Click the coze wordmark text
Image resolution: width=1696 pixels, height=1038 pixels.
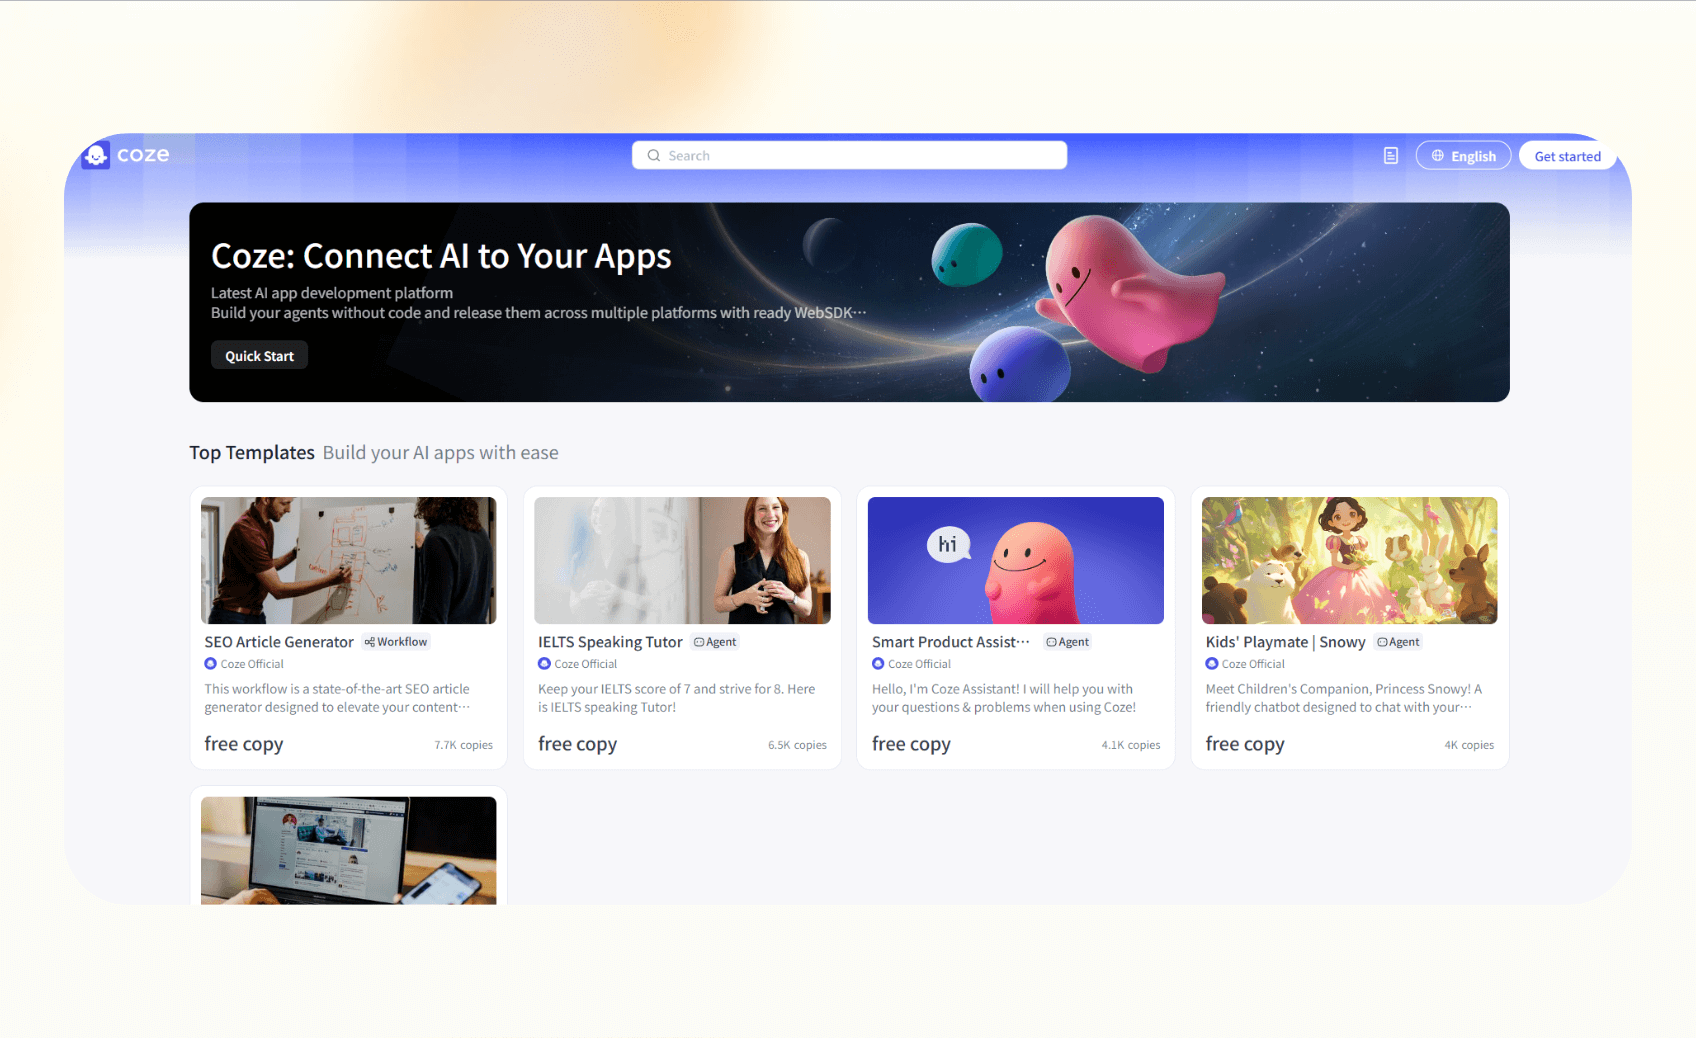(x=143, y=155)
